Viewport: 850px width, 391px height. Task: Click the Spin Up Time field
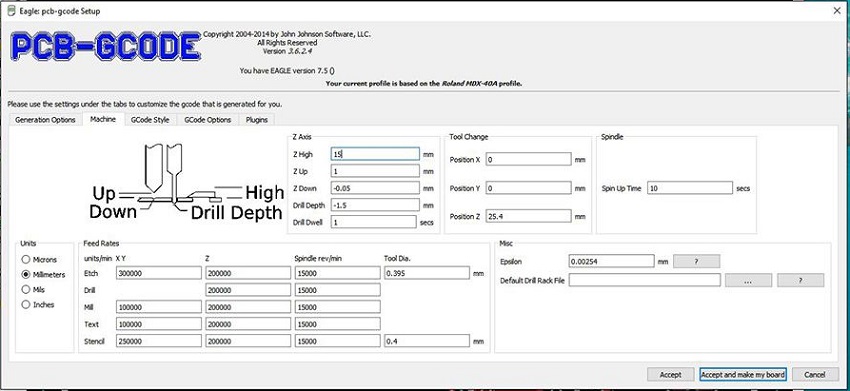coord(690,188)
